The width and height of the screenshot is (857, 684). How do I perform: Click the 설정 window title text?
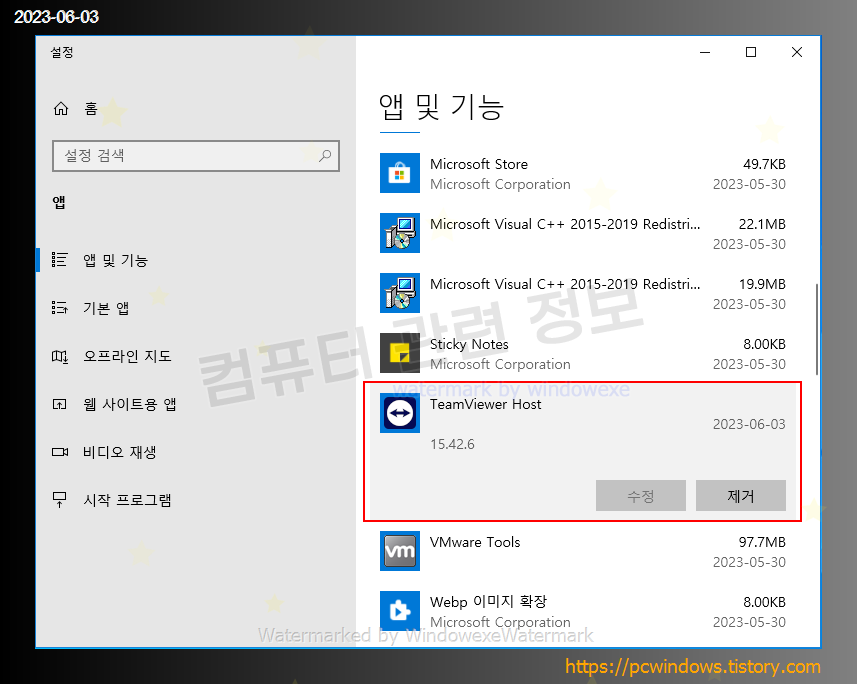pos(62,52)
